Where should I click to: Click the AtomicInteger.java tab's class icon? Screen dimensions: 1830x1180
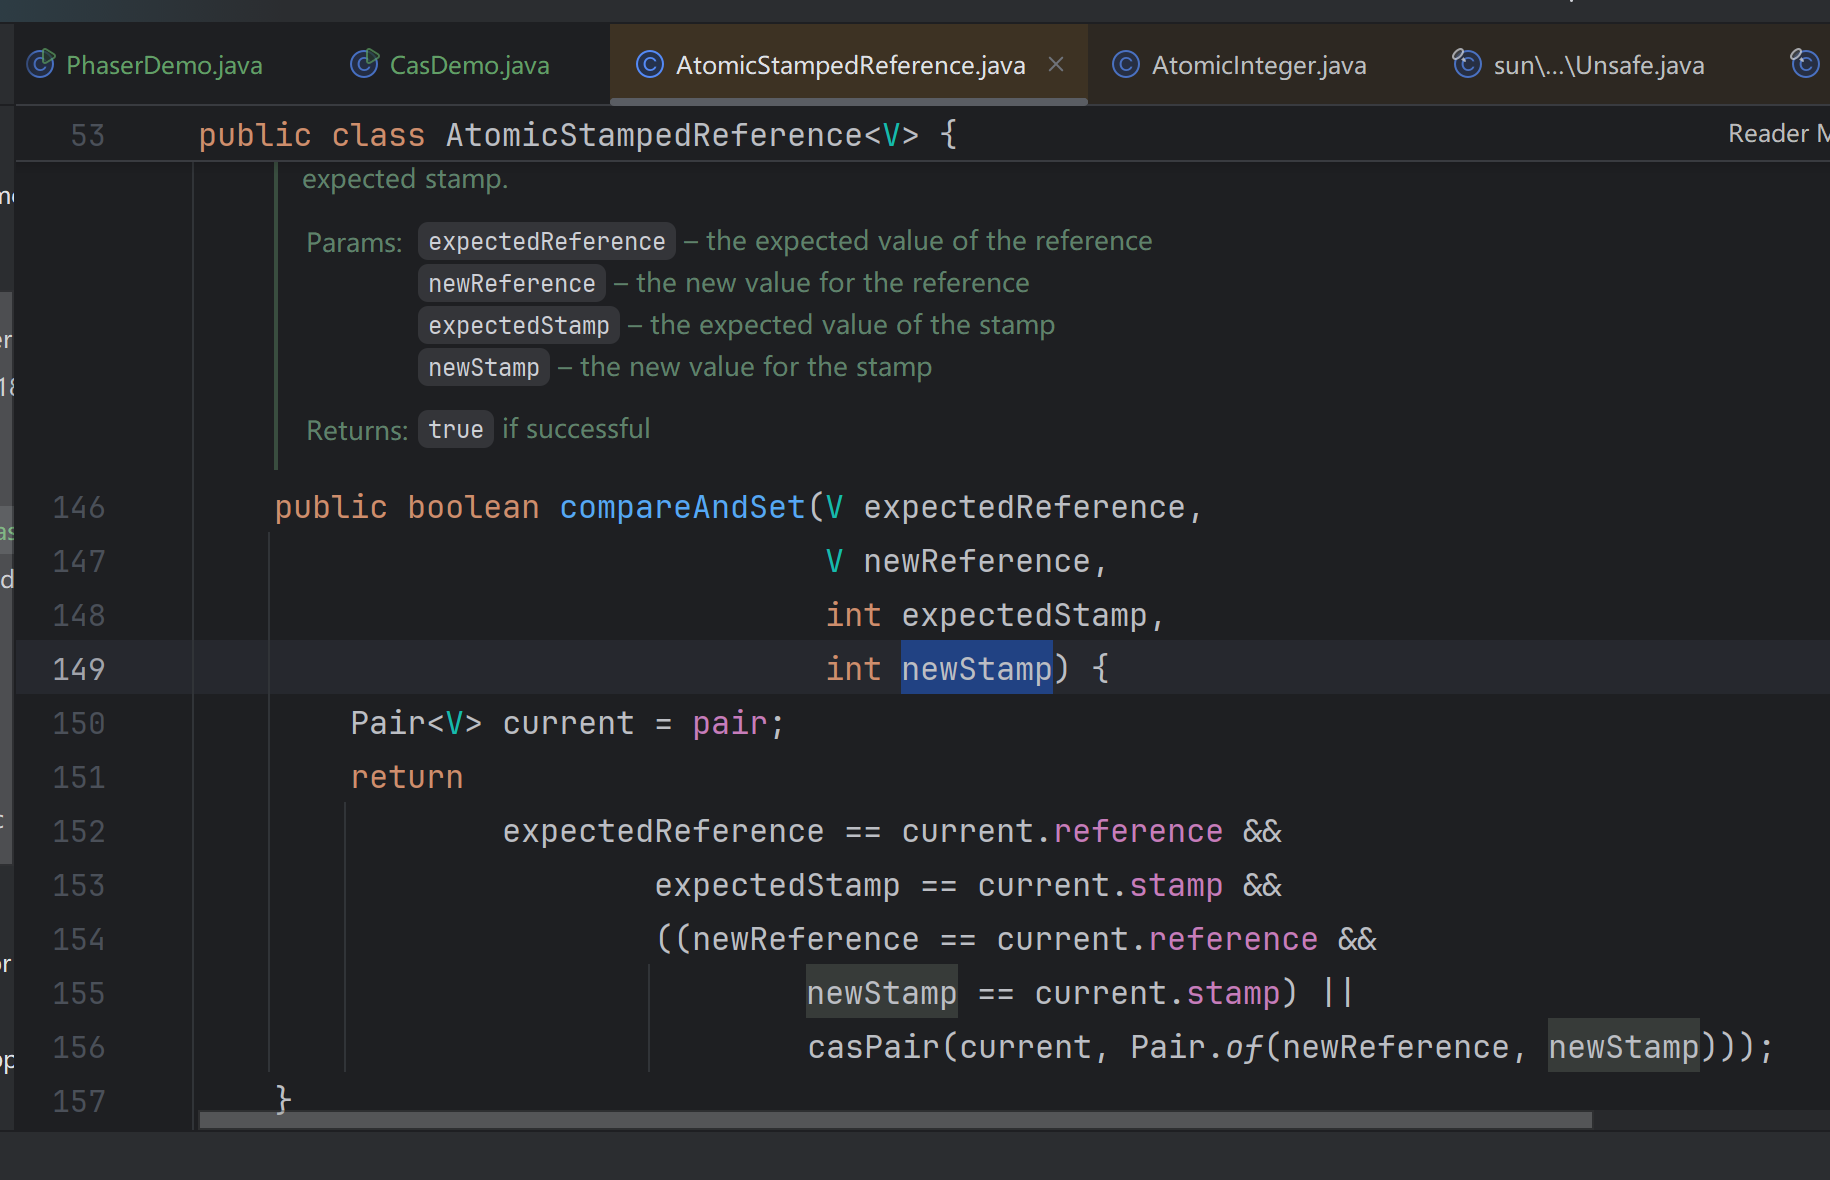point(1126,65)
